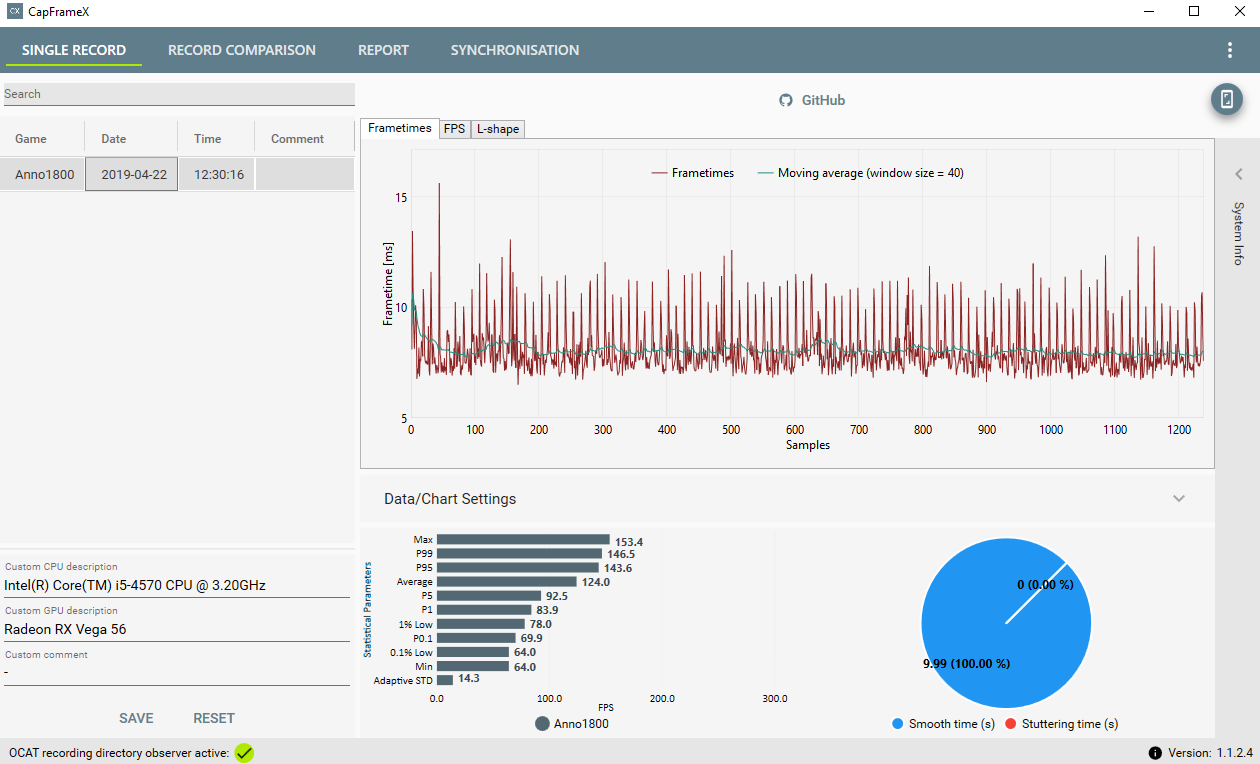Click the Max 153.4 bar

523,539
